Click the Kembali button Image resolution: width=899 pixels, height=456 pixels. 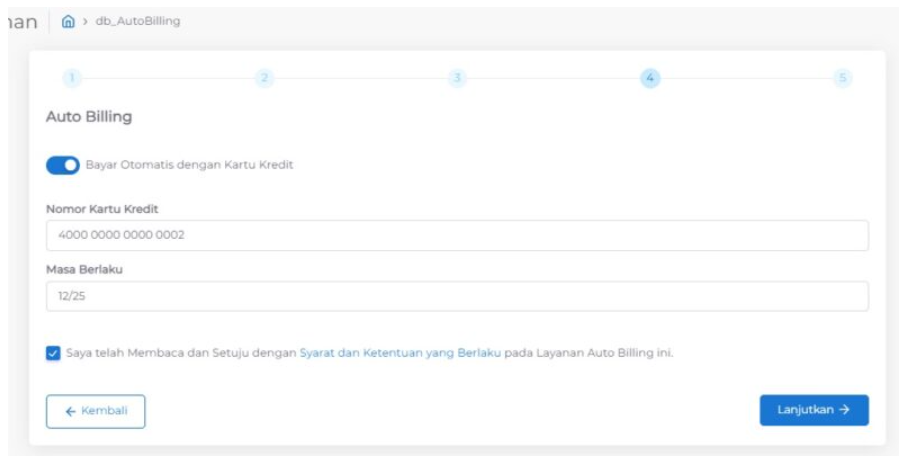[96, 411]
